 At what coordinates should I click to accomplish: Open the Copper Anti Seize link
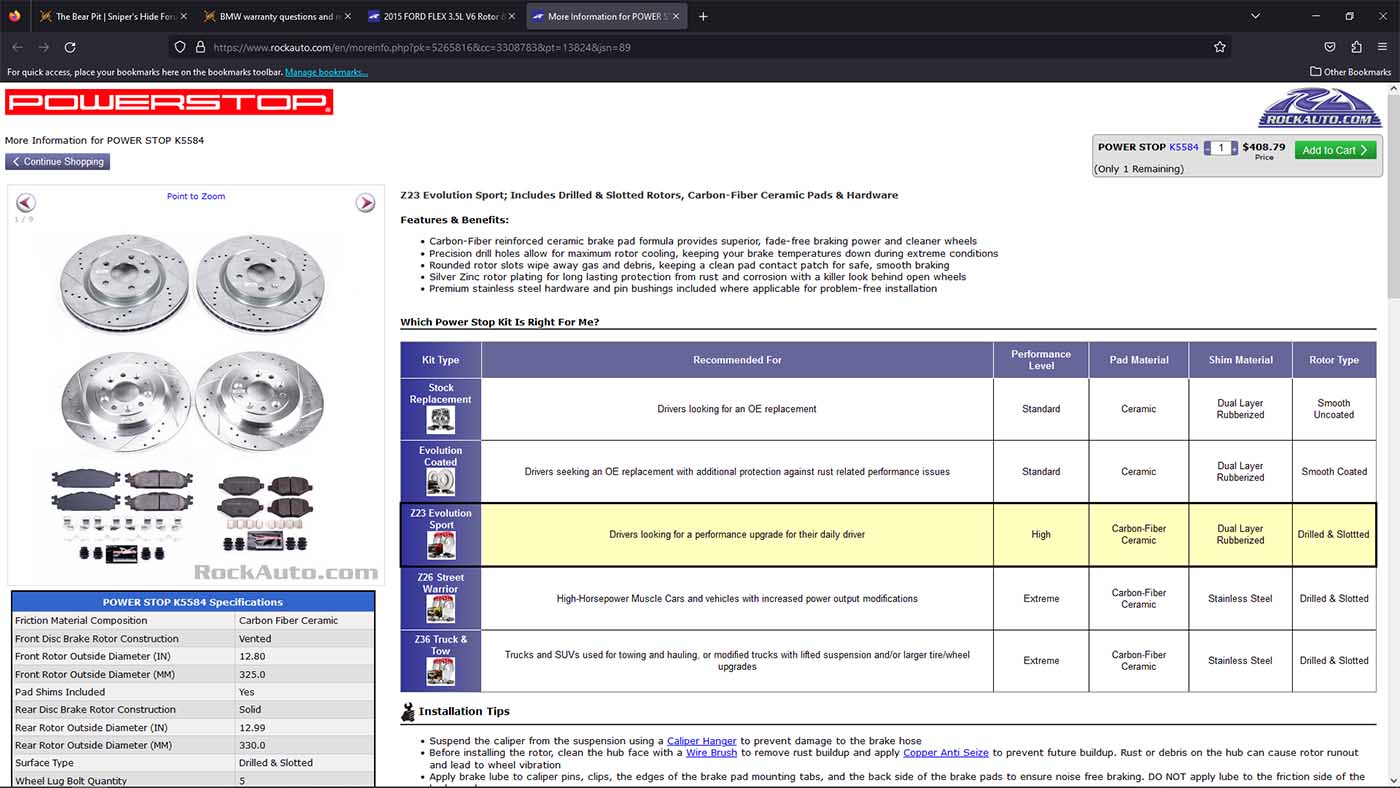point(945,753)
